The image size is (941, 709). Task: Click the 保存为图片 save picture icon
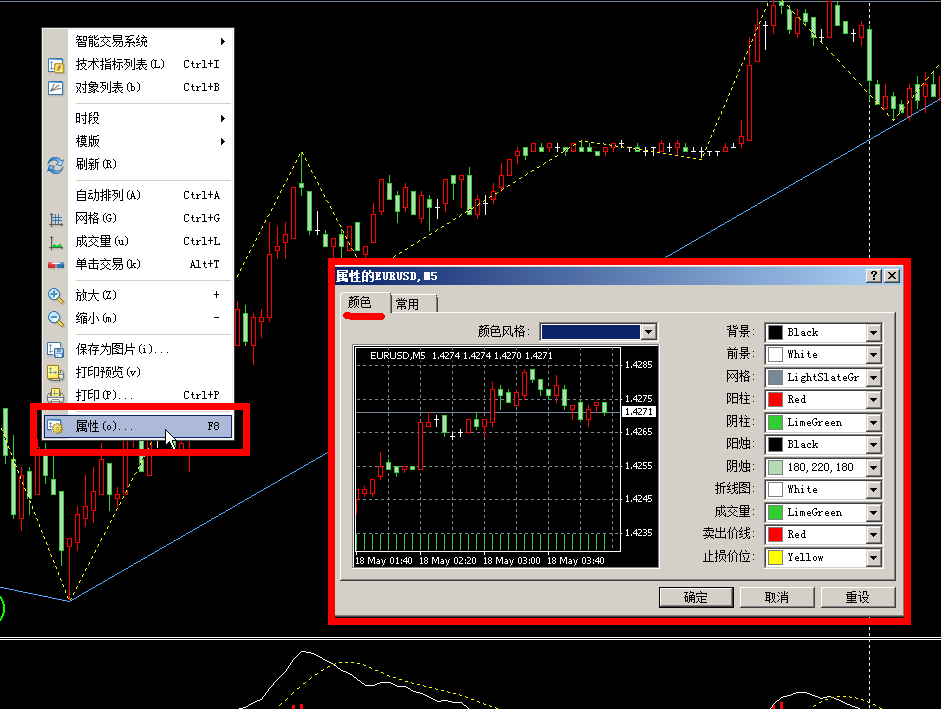click(56, 350)
